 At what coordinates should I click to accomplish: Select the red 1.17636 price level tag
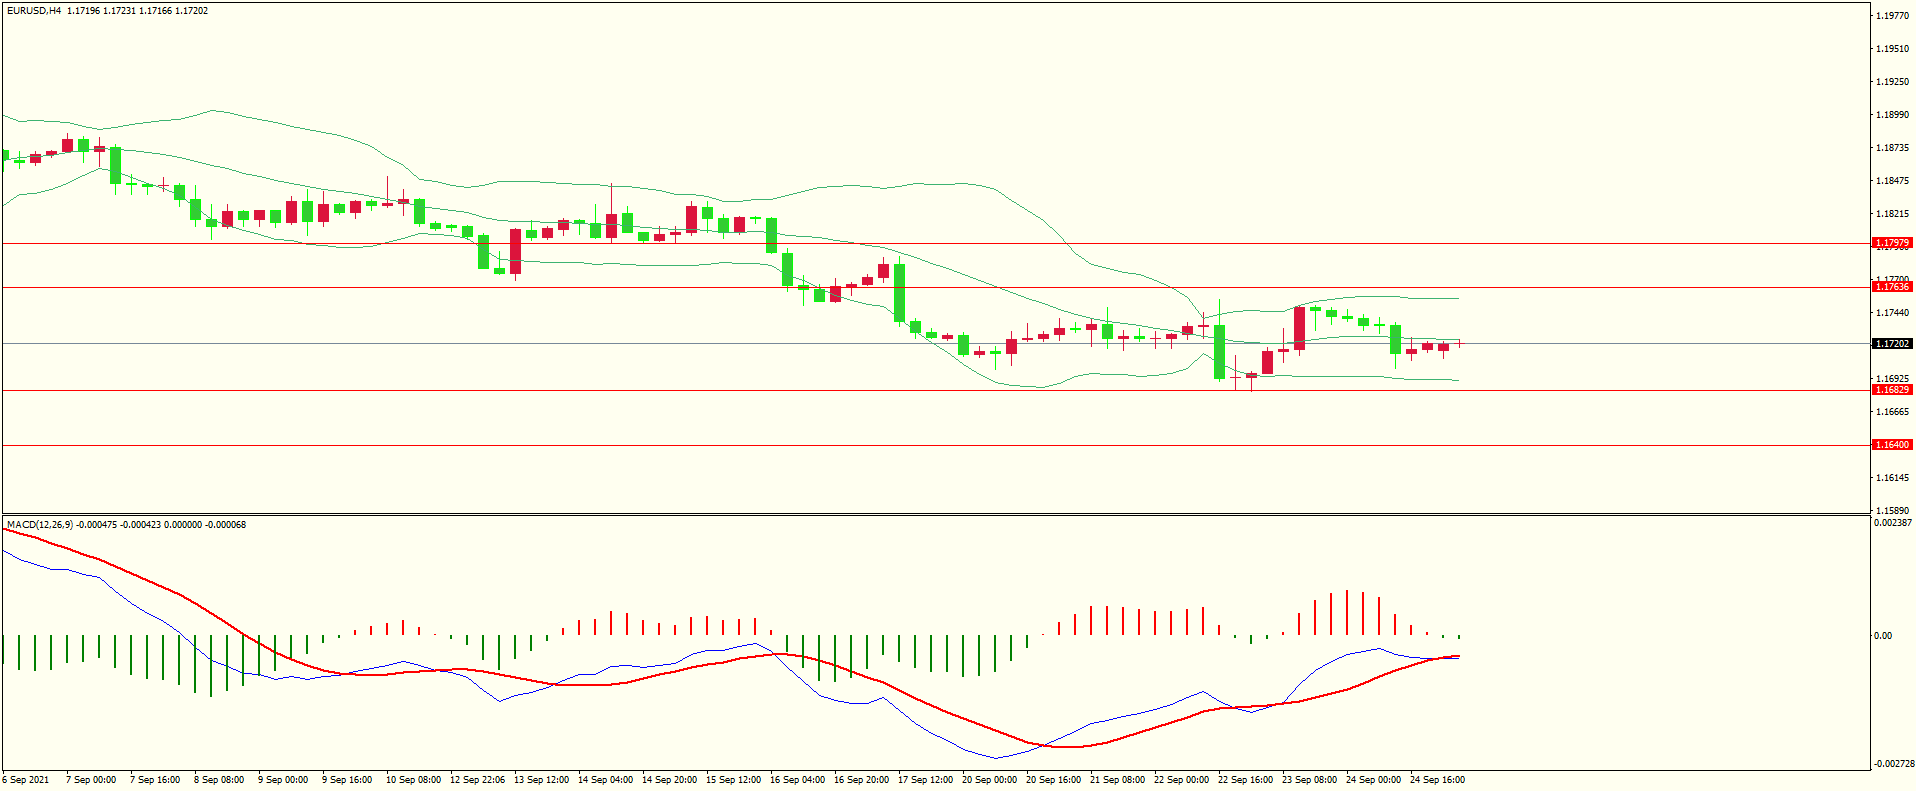tap(1892, 287)
